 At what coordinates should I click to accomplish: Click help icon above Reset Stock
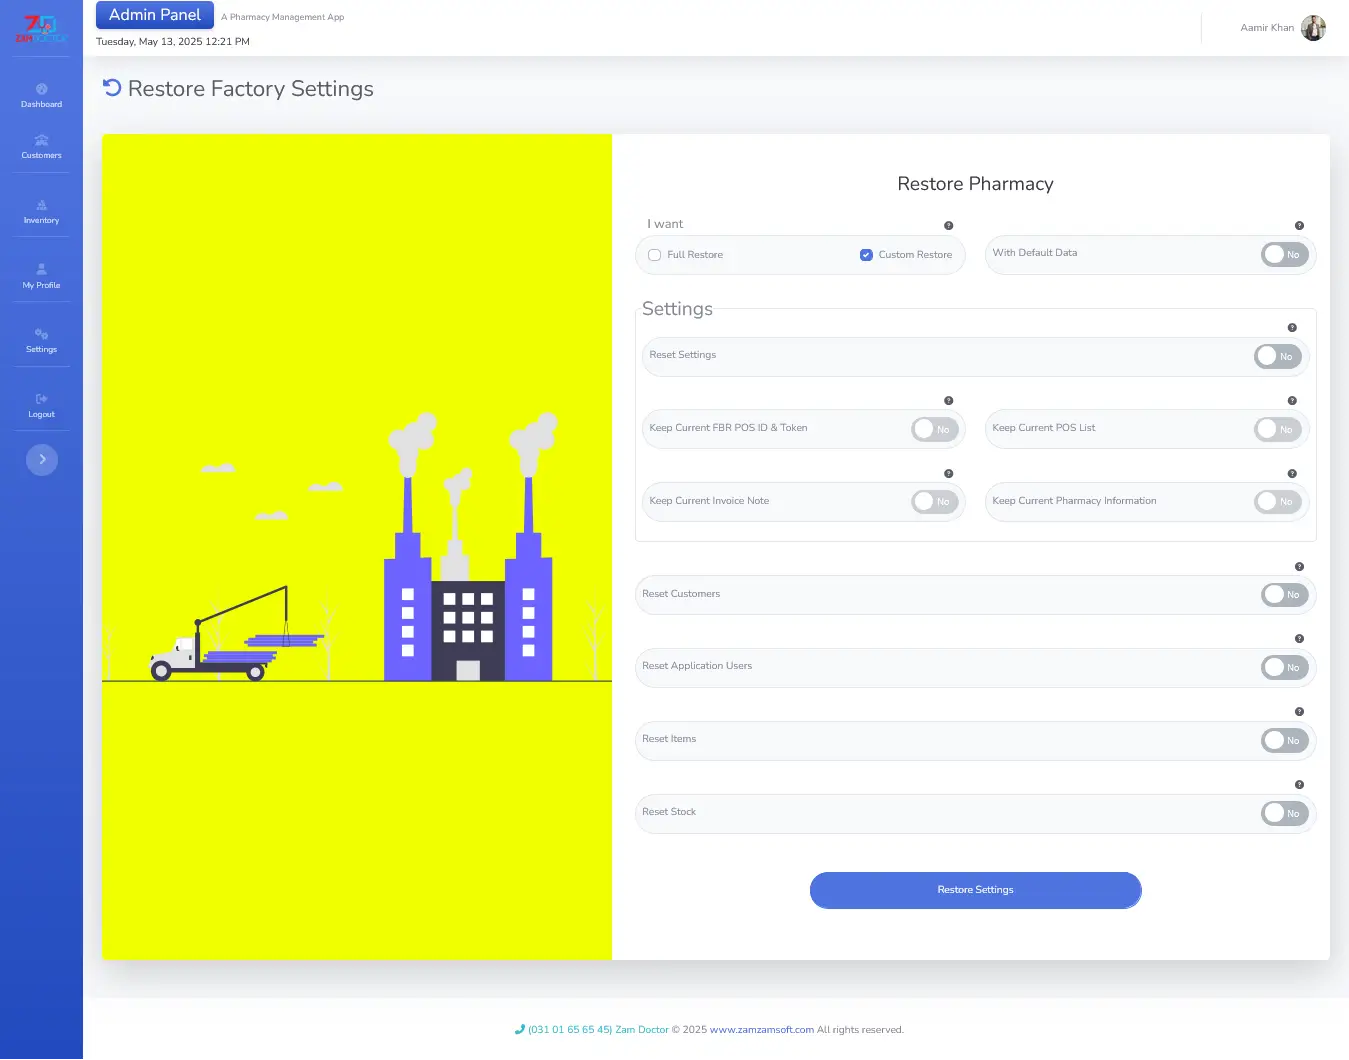[1299, 785]
